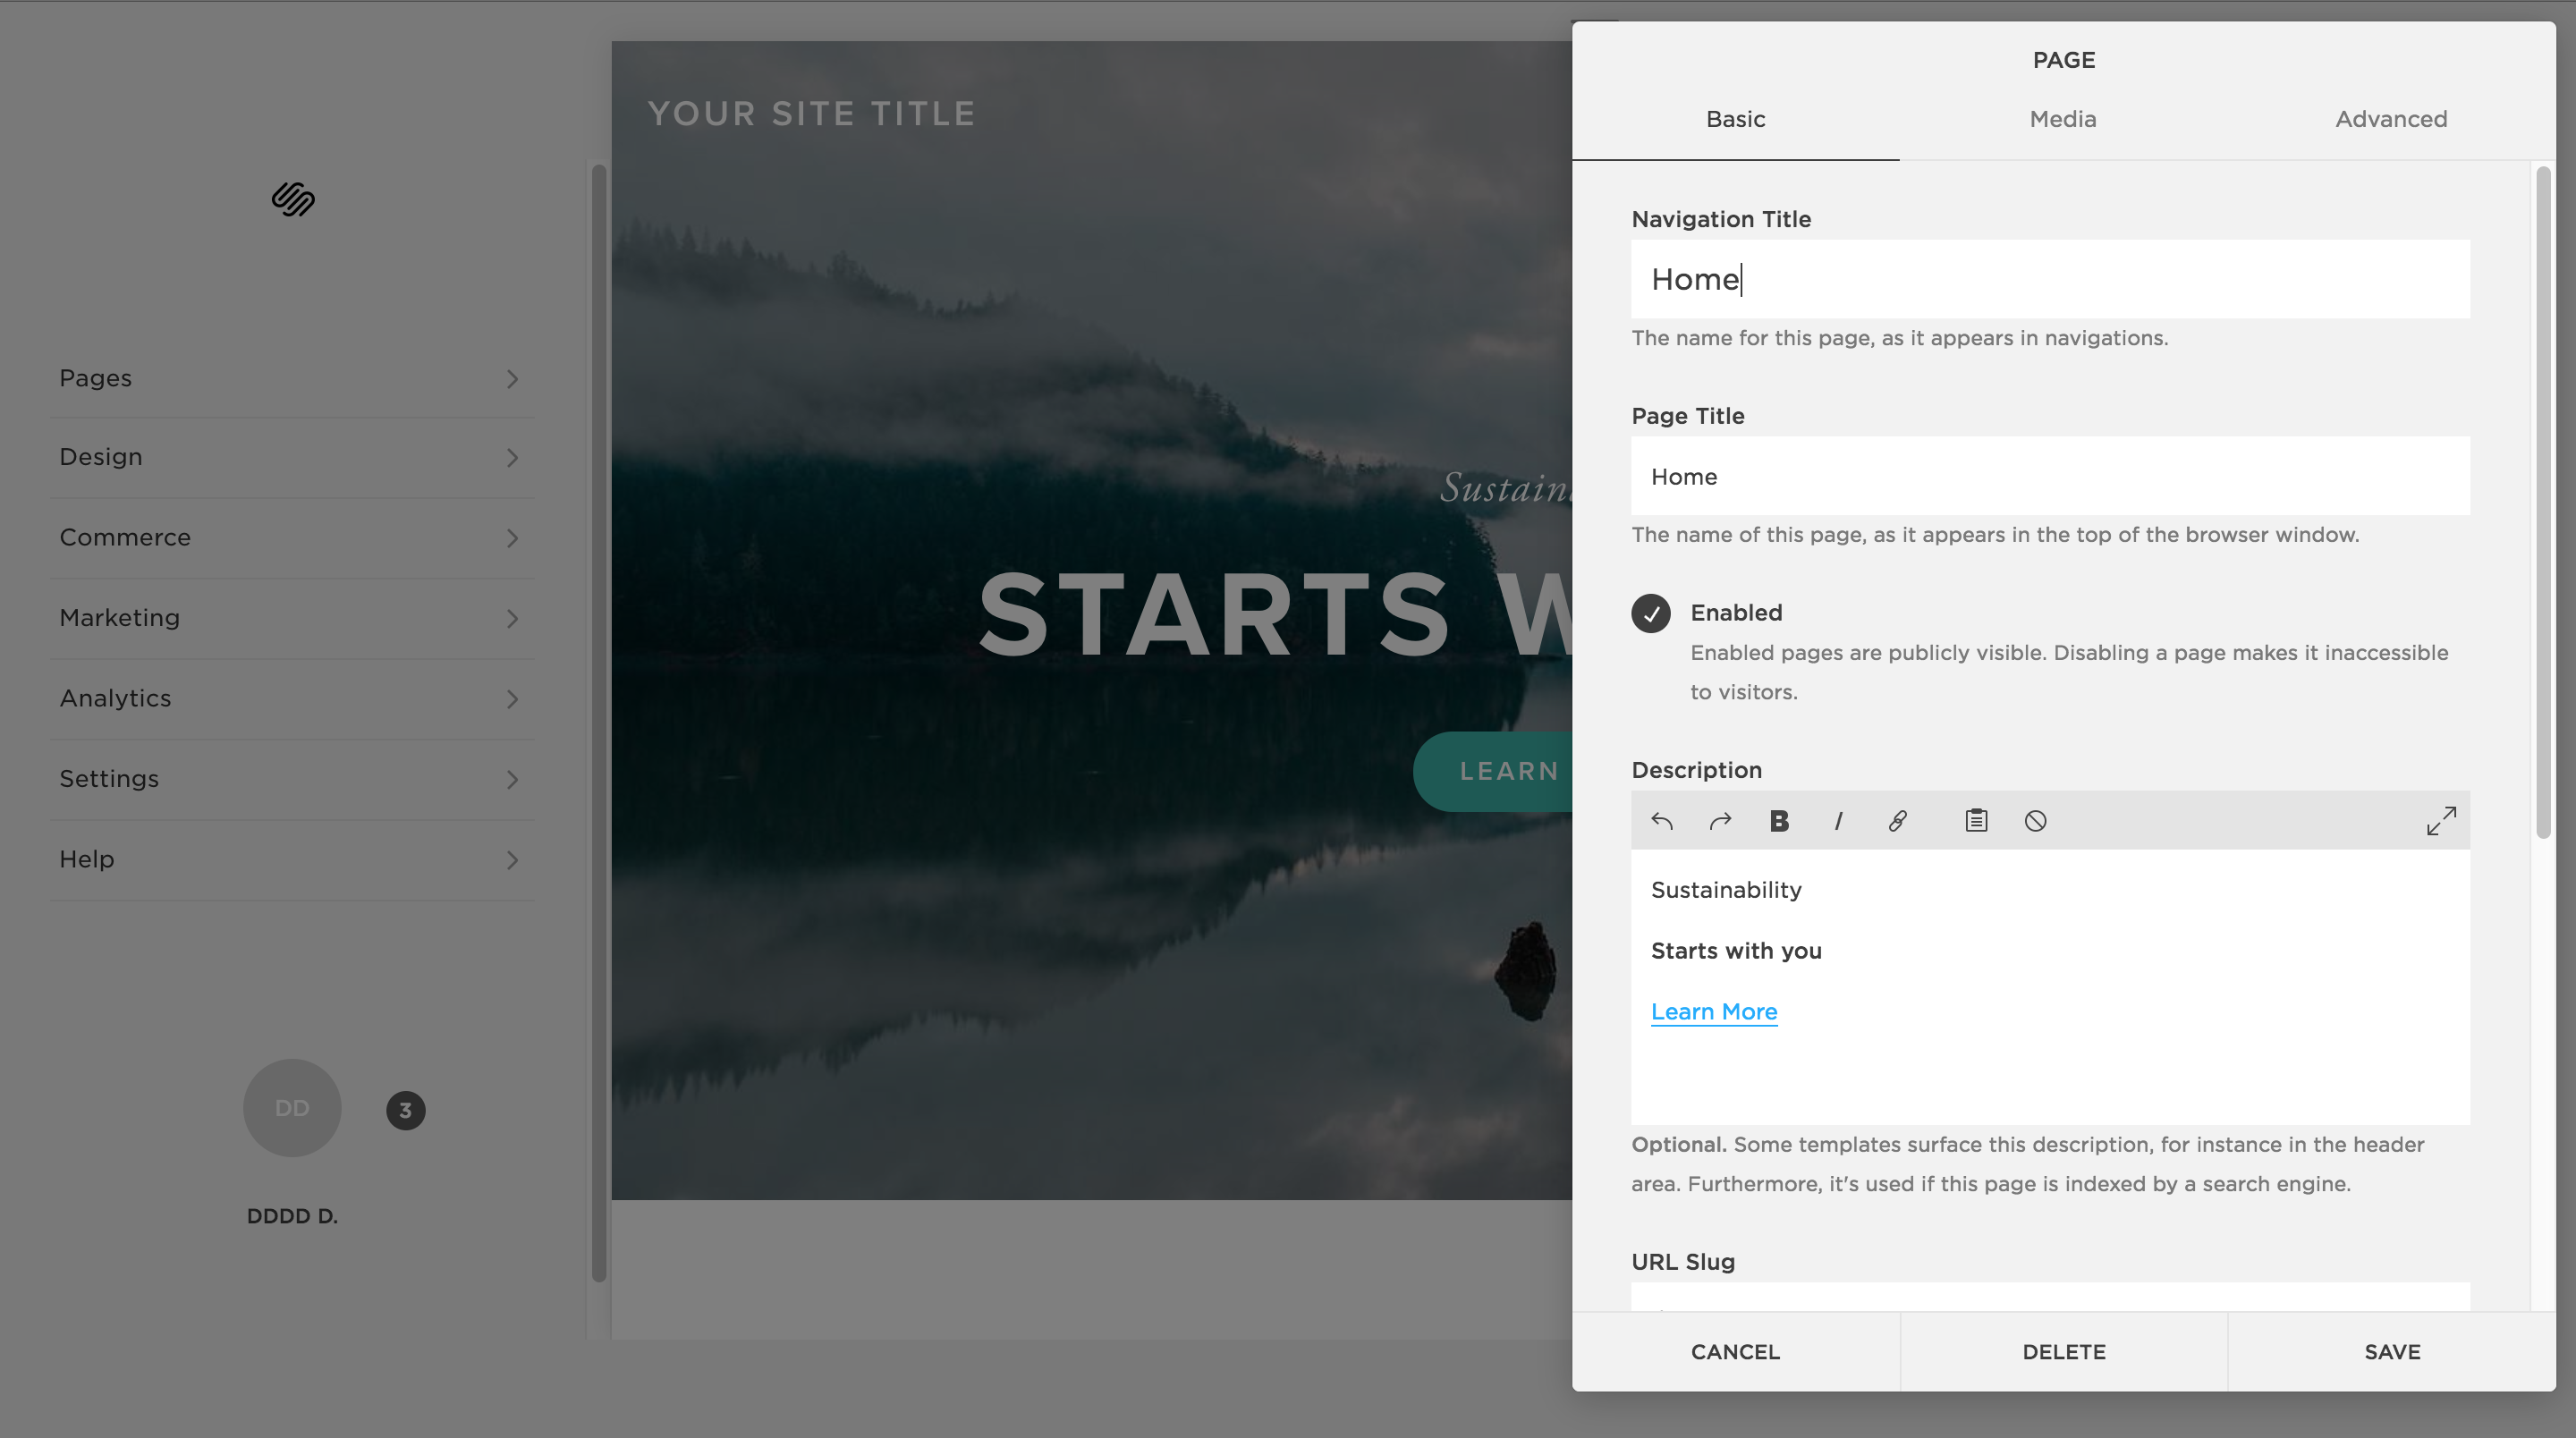Click the clipboard paste icon in toolbar
This screenshot has height=1438, width=2576.
pos(1976,819)
